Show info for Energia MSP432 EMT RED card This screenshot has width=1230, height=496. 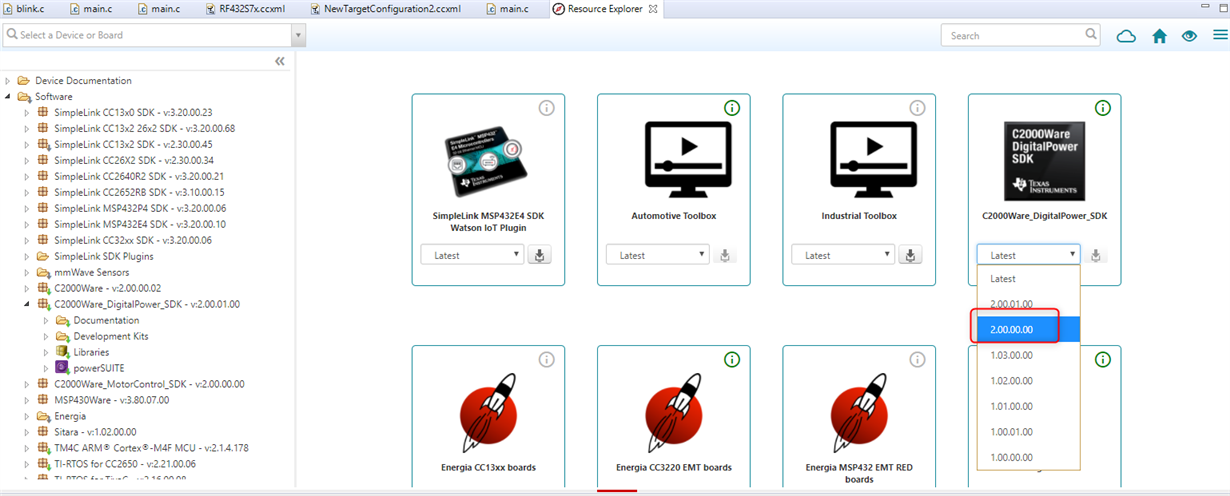pos(917,359)
